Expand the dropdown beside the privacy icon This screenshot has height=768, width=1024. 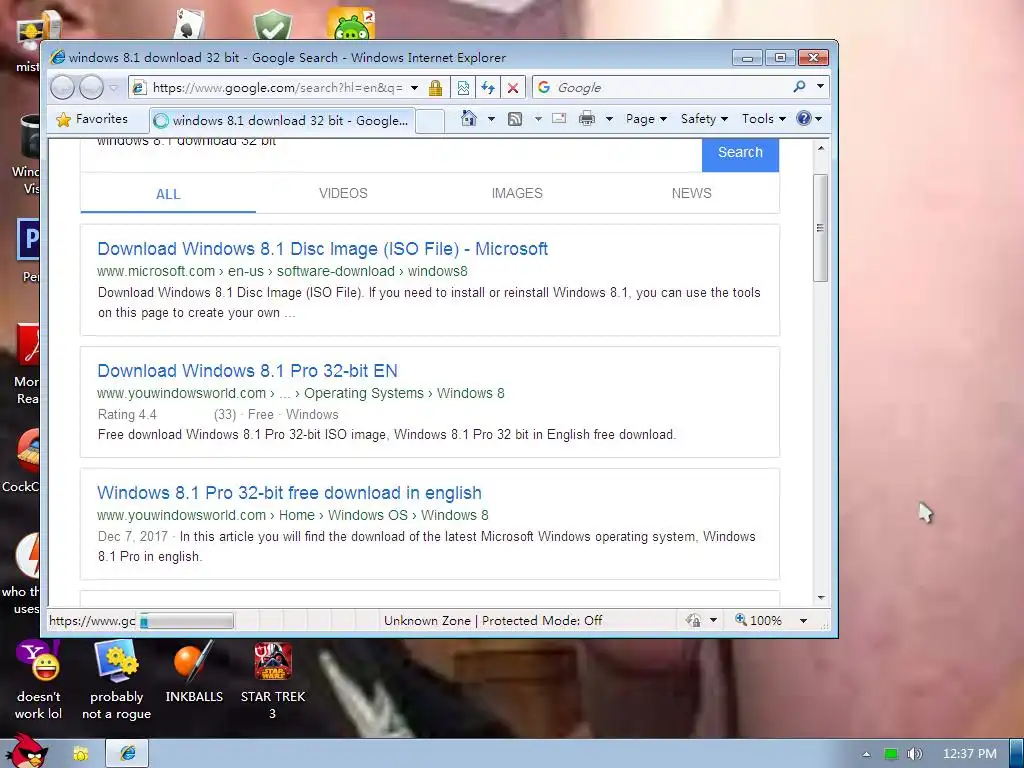(713, 620)
